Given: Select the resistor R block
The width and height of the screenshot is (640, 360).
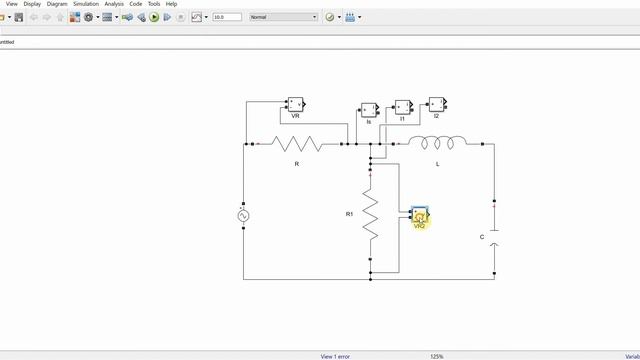Looking at the screenshot, I should pos(297,144).
